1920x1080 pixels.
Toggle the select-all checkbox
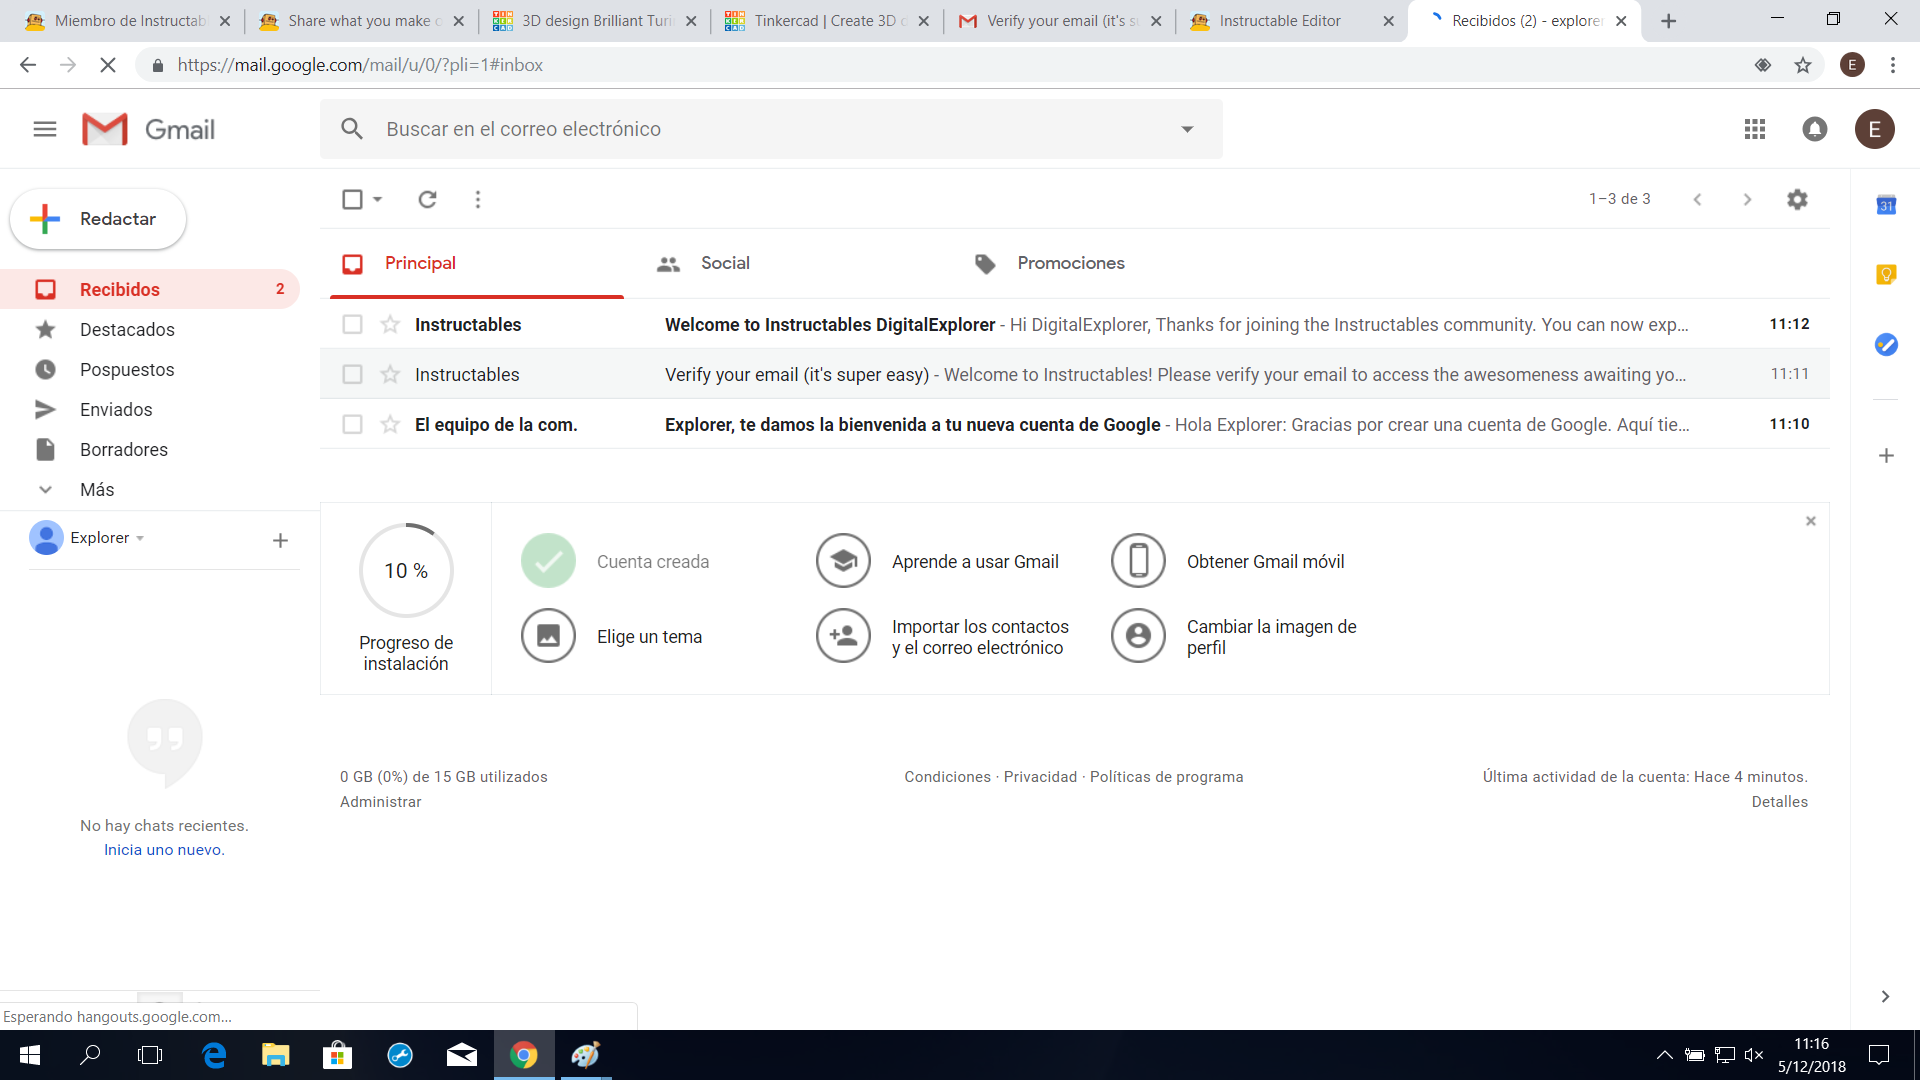352,199
